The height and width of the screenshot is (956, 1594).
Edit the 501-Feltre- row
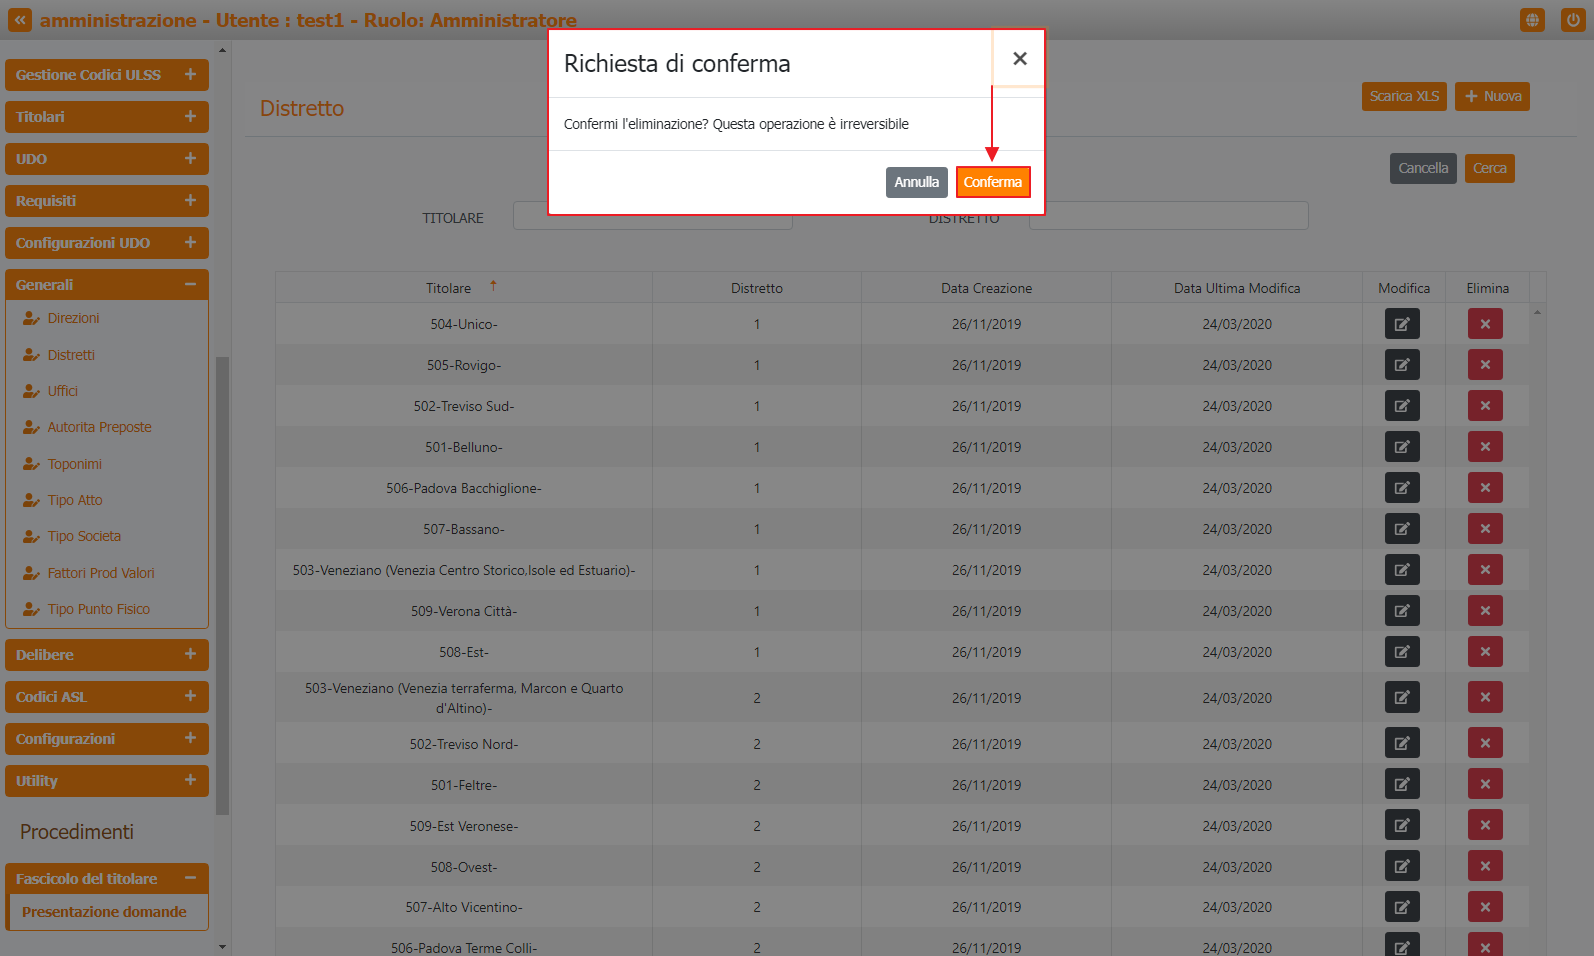[x=1402, y=784]
